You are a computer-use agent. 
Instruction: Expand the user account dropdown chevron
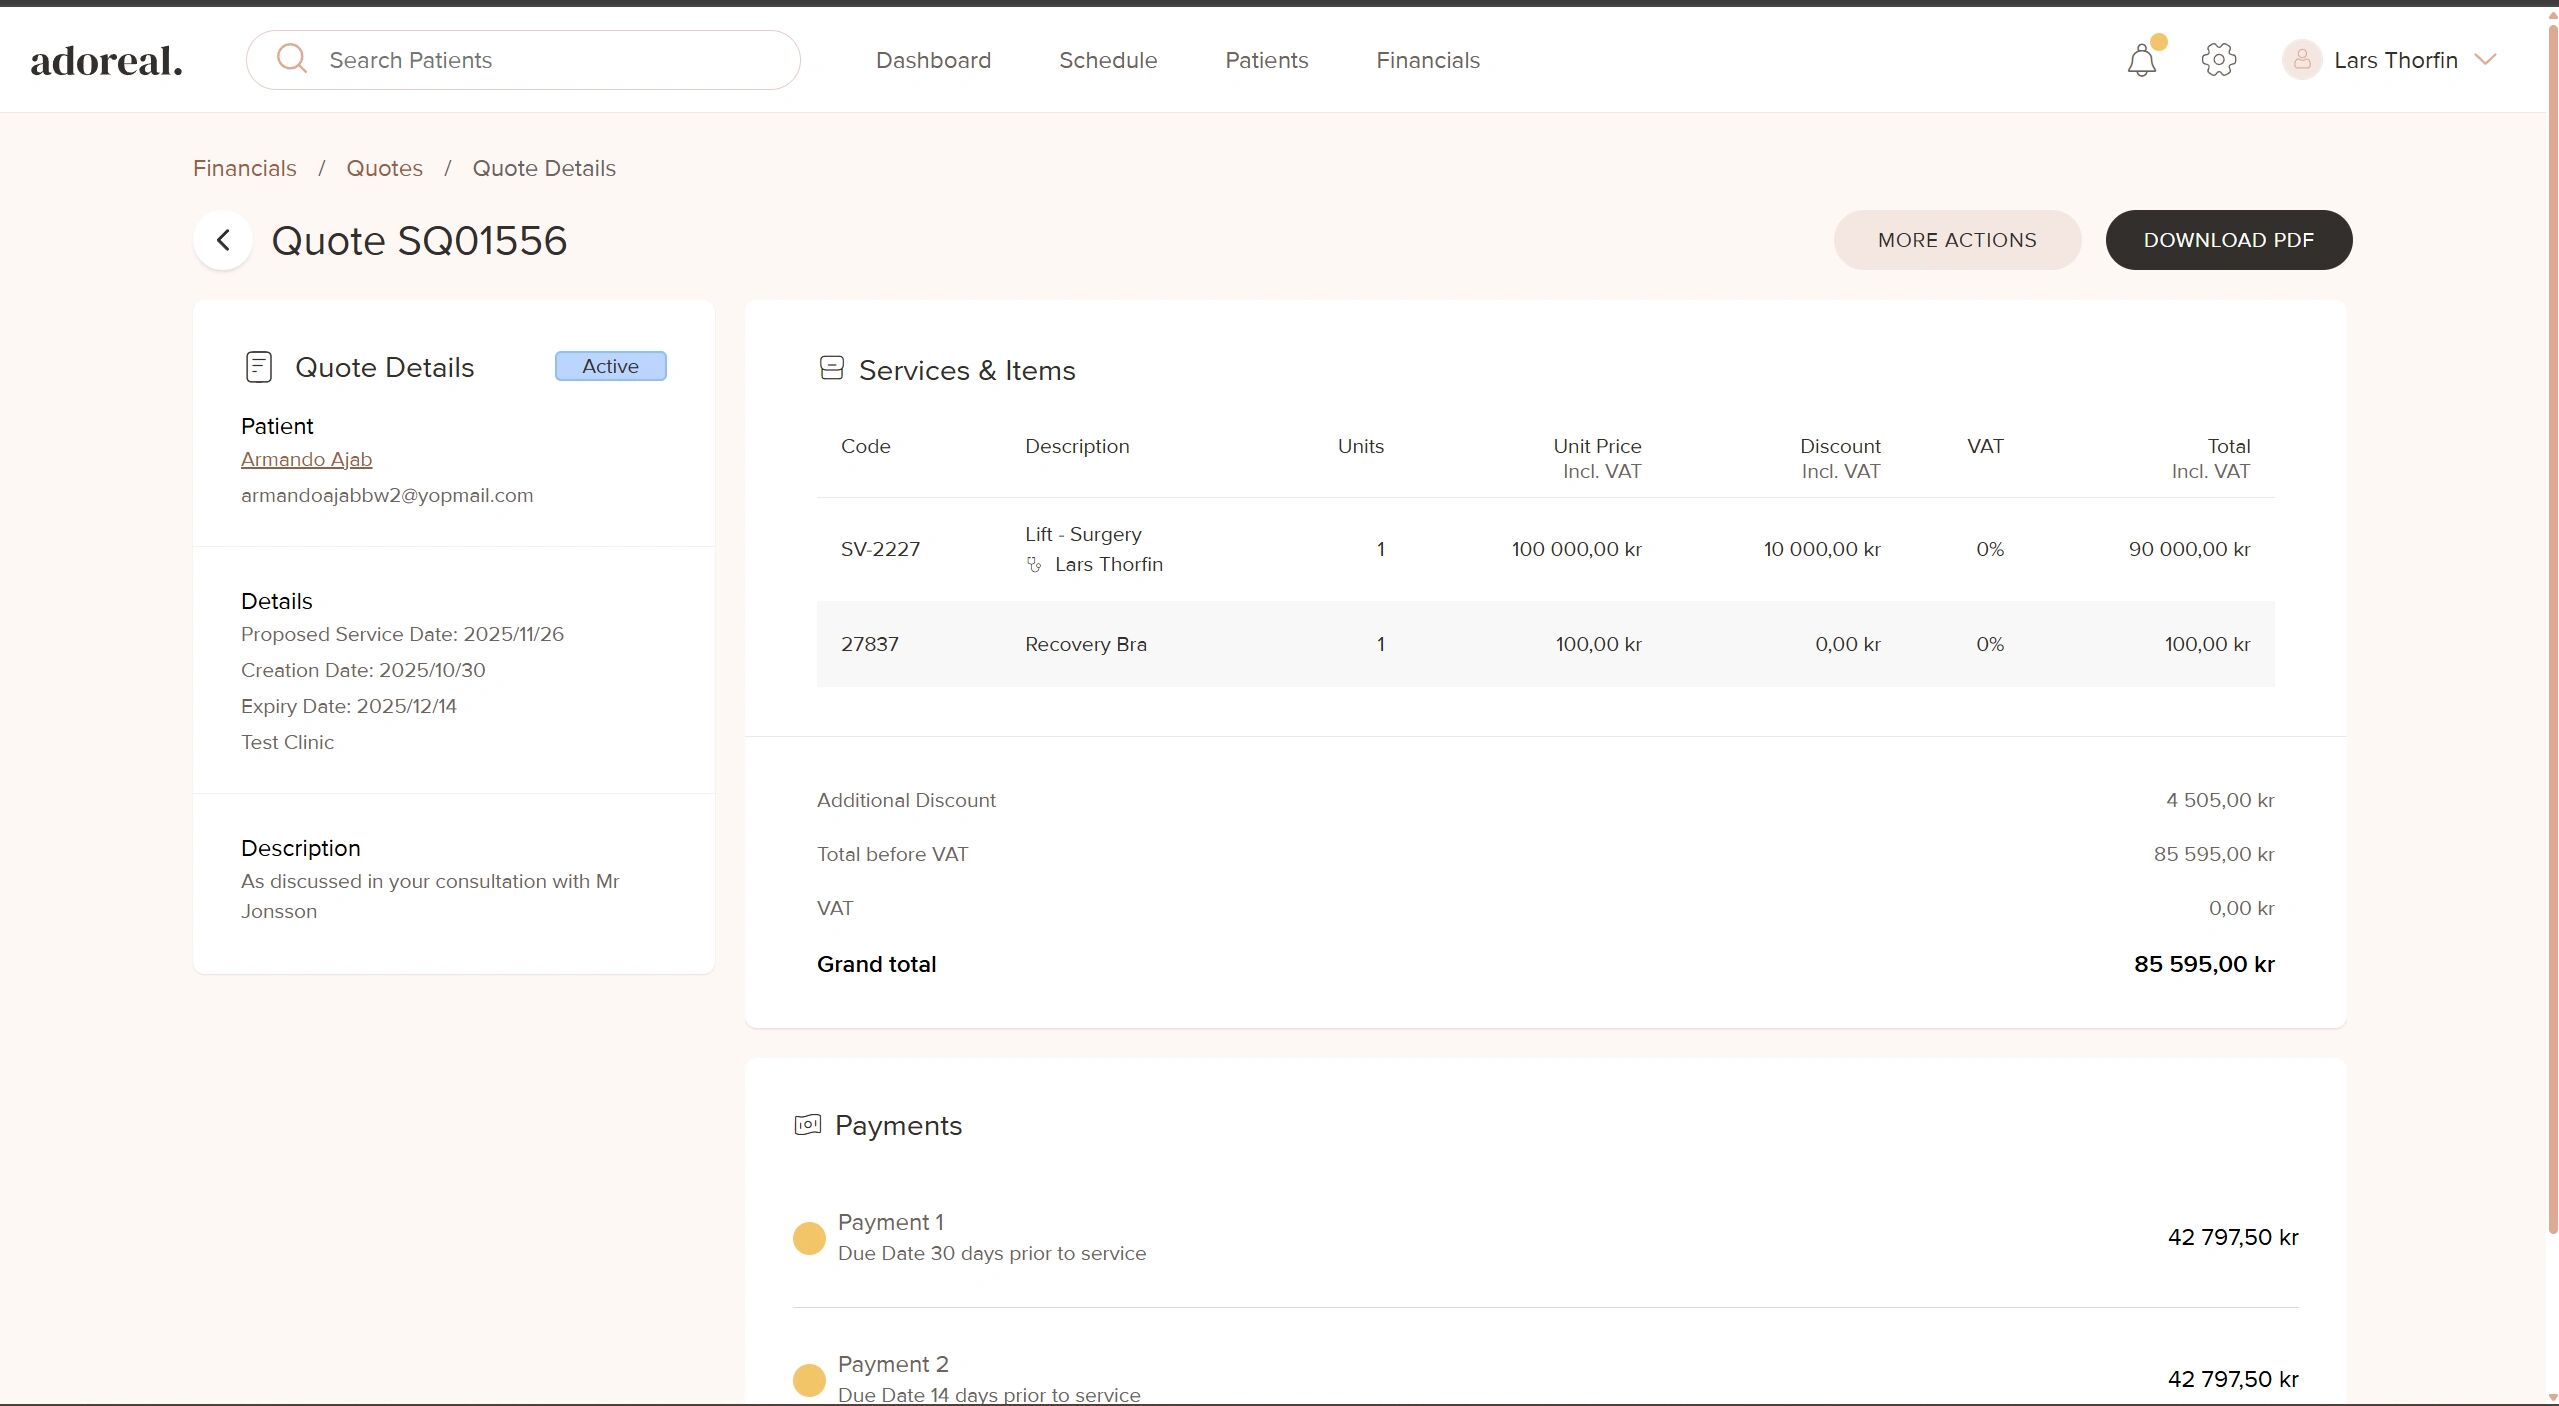click(x=2485, y=60)
